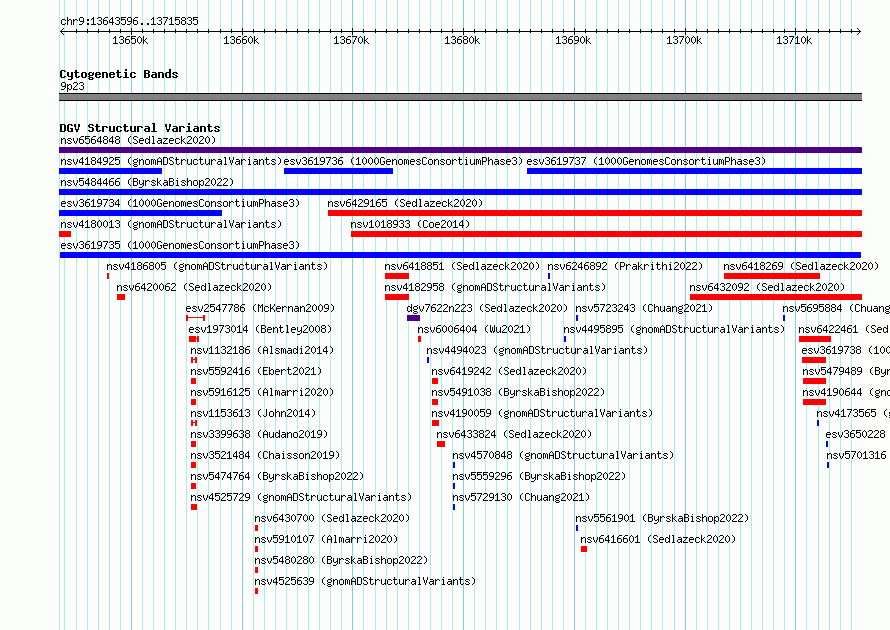Click the 9p23 cytogenetic band bar
The width and height of the screenshot is (890, 630).
460,97
